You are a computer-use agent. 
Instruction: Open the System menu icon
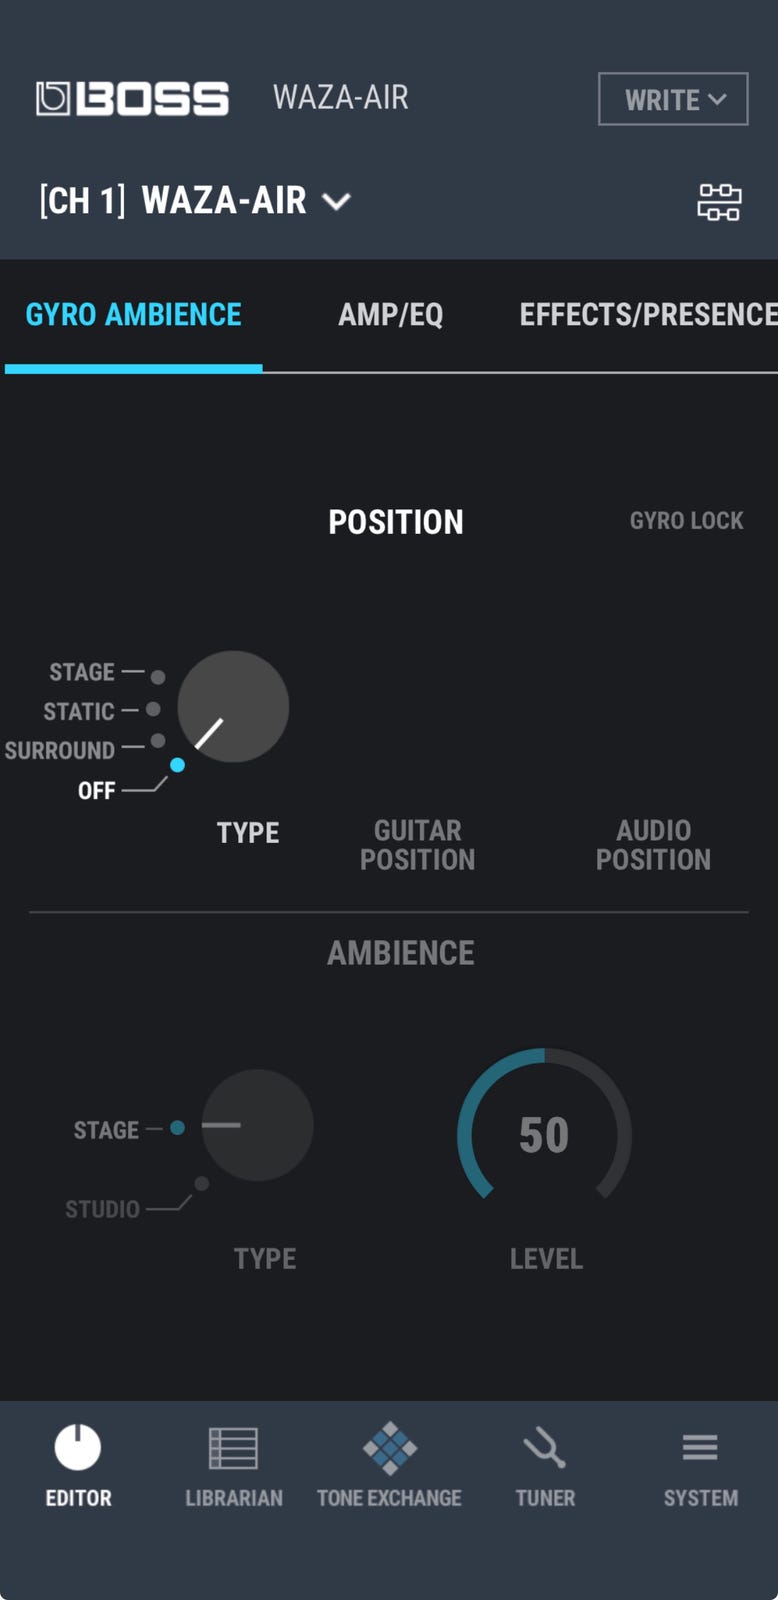tap(700, 1447)
